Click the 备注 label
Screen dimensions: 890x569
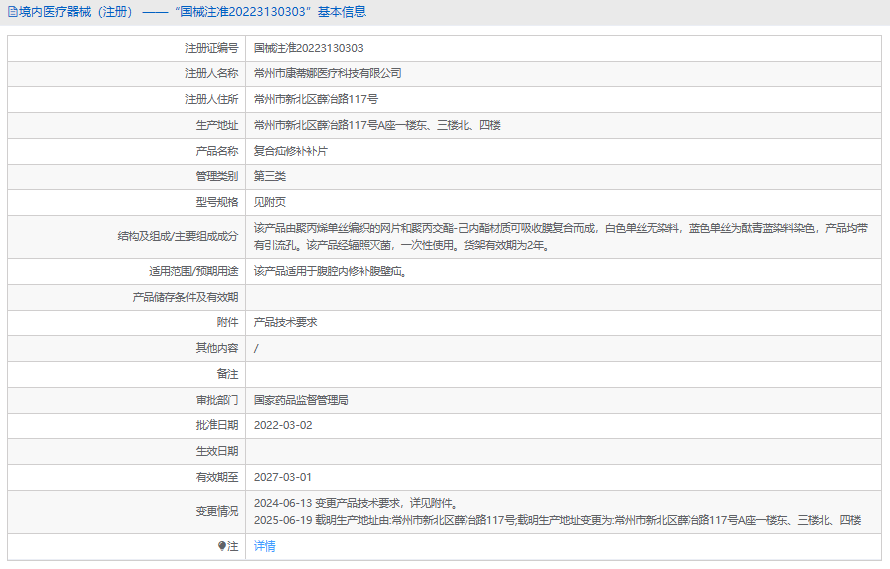pos(227,374)
